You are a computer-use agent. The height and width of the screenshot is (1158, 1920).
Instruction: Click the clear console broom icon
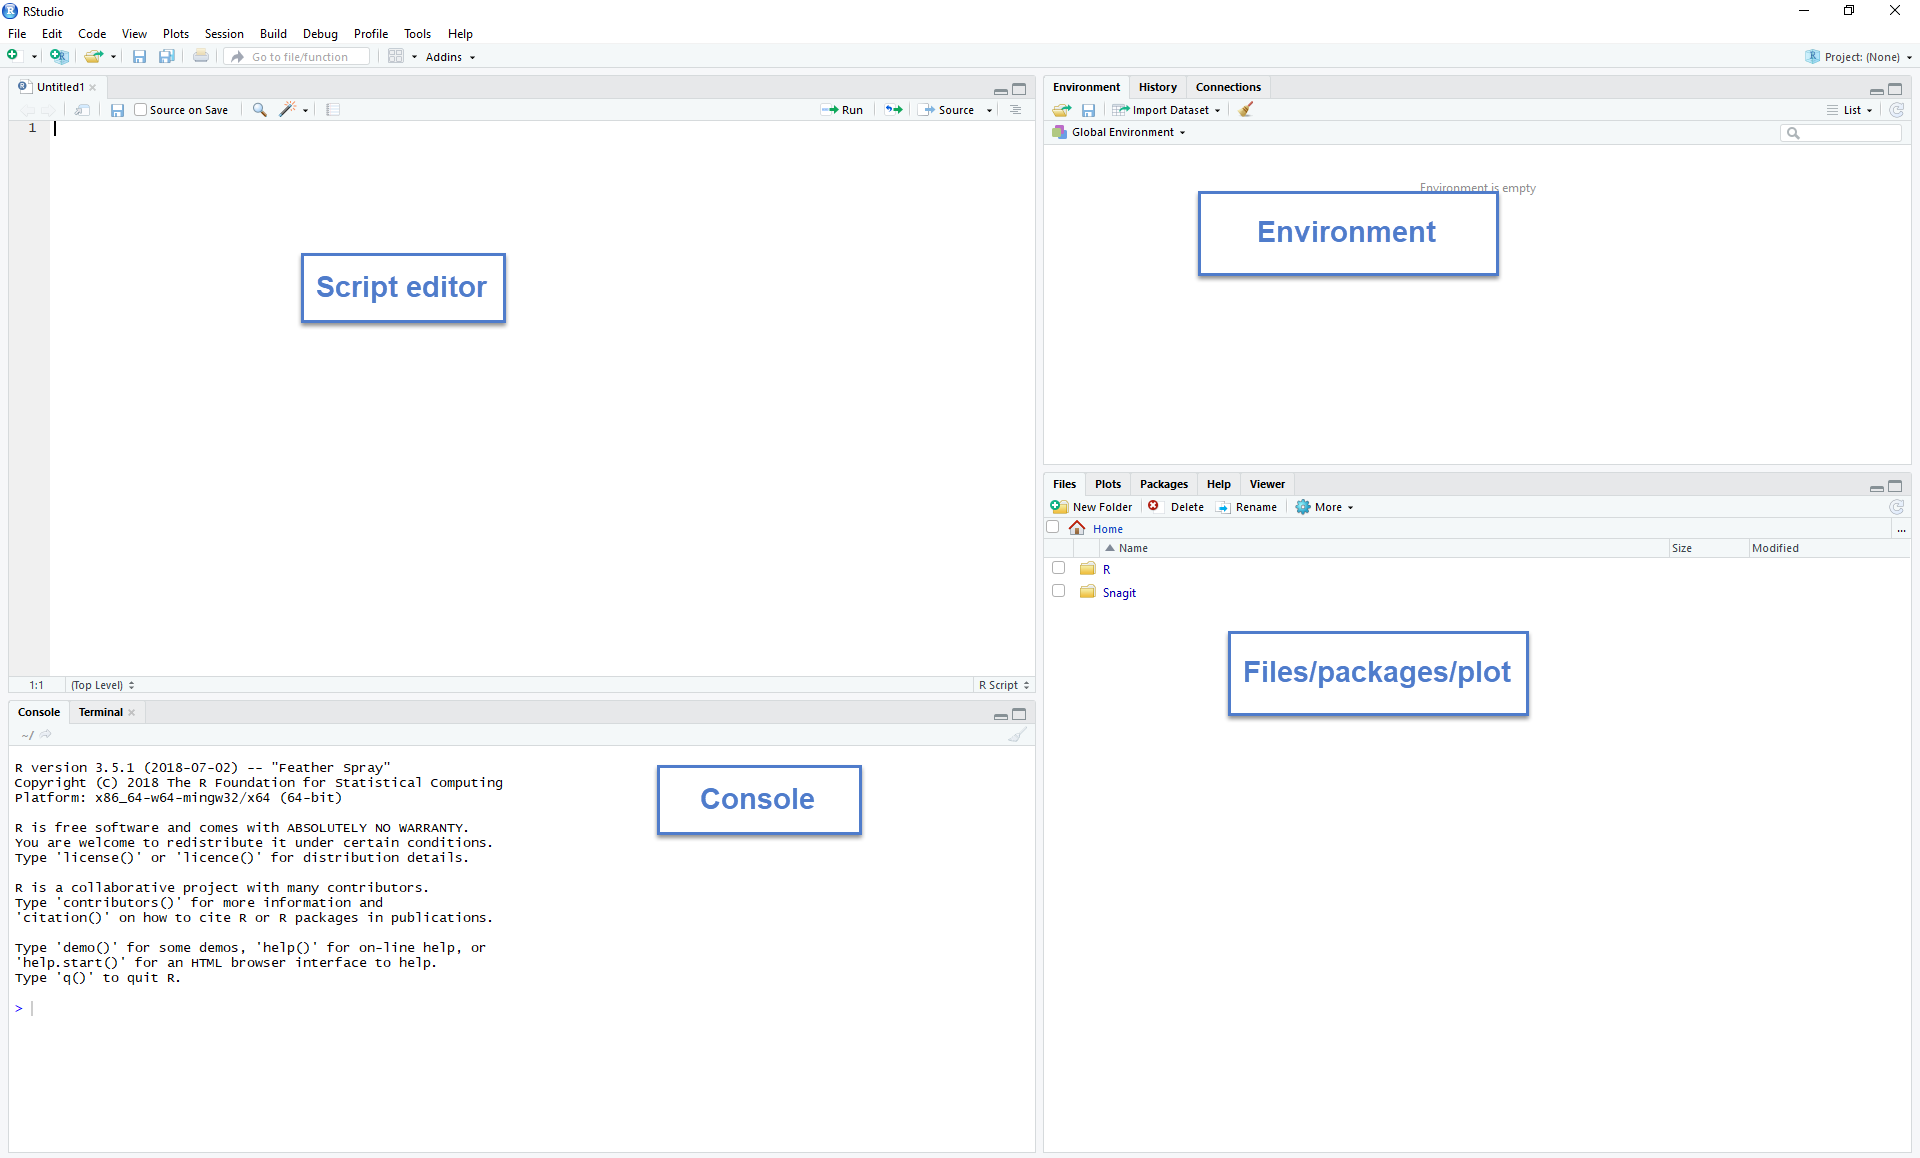coord(1017,735)
